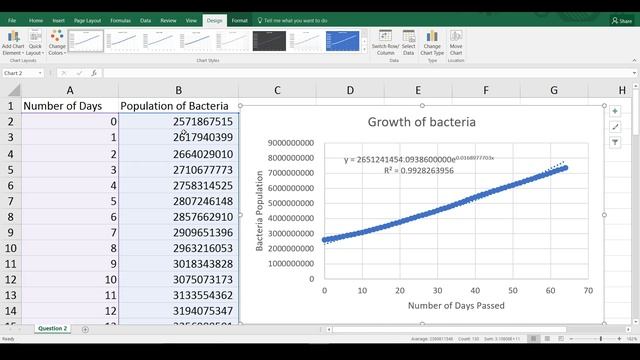Open the Insert tab

click(x=58, y=20)
